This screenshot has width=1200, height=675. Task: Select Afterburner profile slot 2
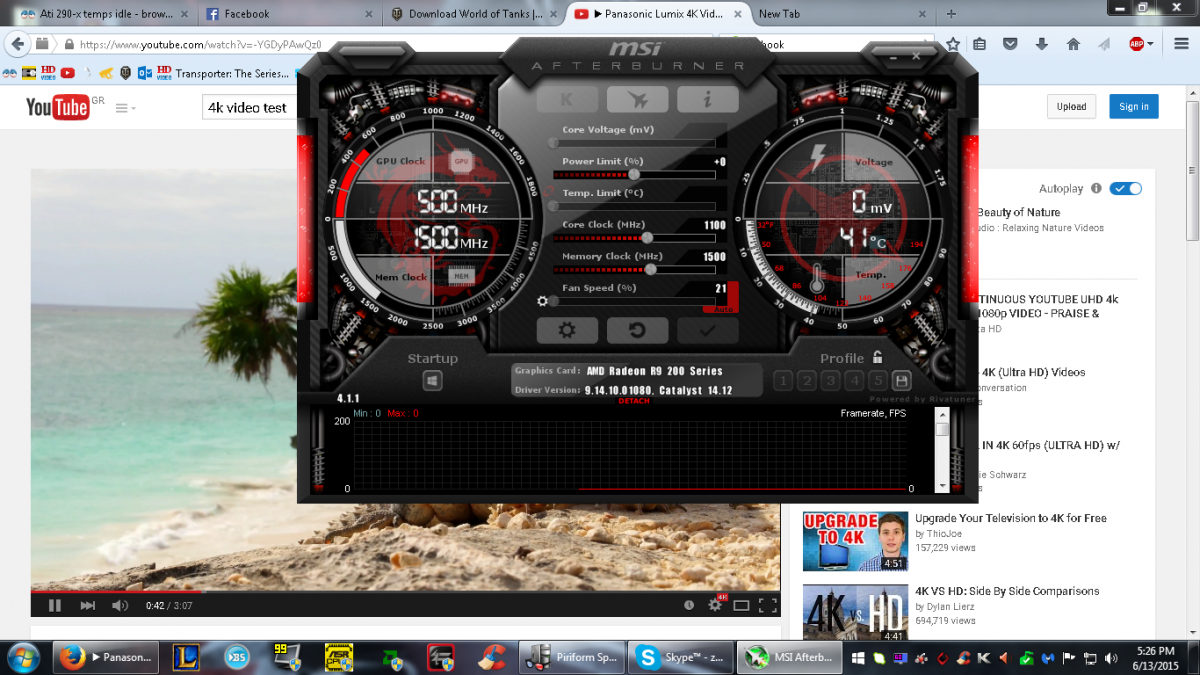(x=807, y=381)
